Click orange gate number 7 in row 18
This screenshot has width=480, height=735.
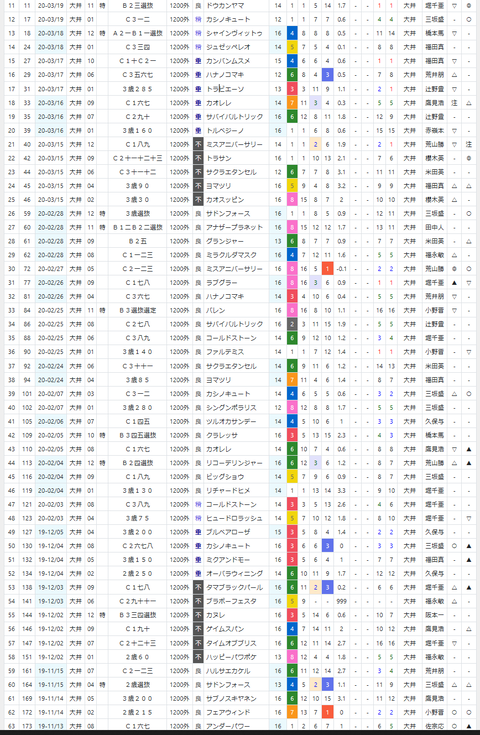[292, 103]
